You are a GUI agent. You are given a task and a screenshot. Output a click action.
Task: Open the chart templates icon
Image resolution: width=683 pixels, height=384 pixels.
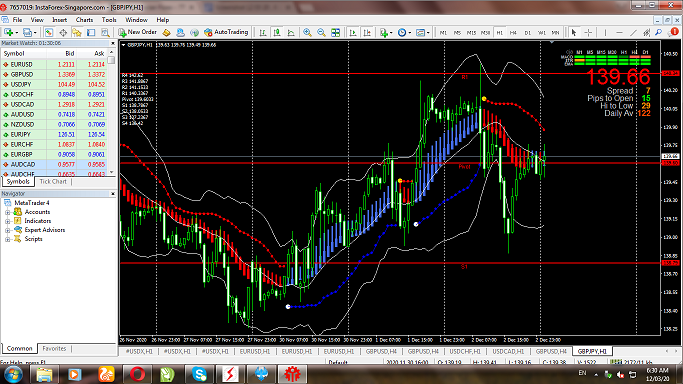pos(420,33)
